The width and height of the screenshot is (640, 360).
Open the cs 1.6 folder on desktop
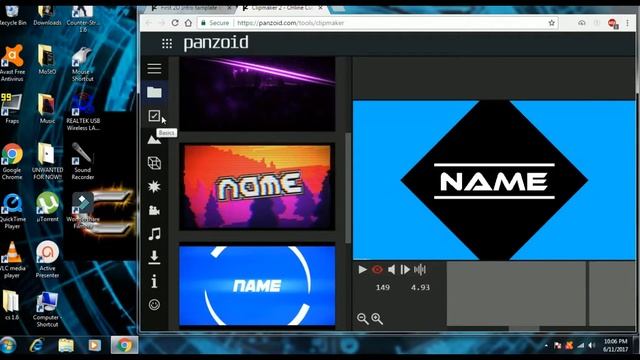[x=11, y=304]
